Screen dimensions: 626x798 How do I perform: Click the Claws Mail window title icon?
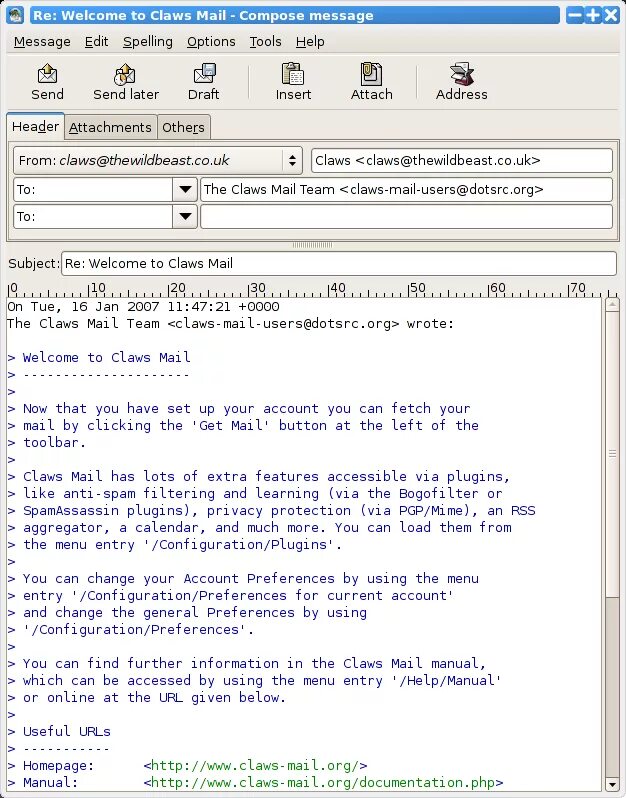(x=15, y=15)
